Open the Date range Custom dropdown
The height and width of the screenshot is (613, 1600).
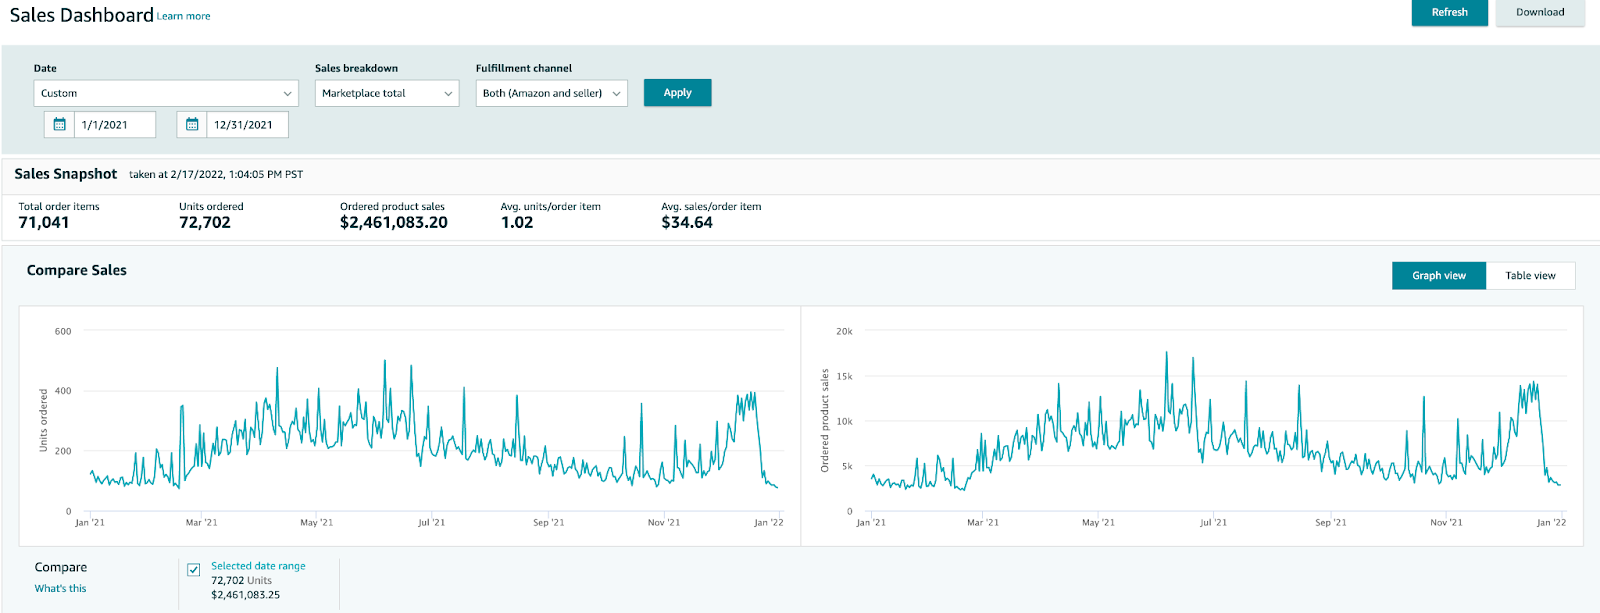(166, 93)
